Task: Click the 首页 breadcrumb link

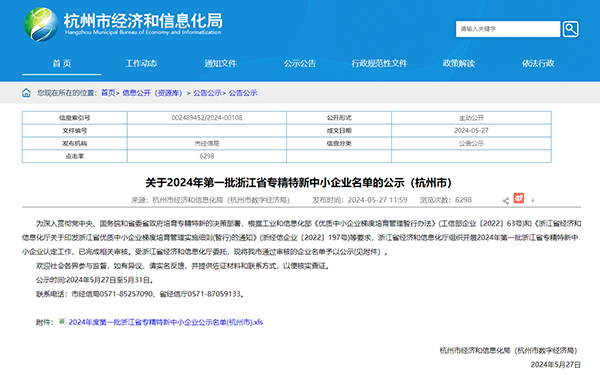Action: click(x=108, y=93)
